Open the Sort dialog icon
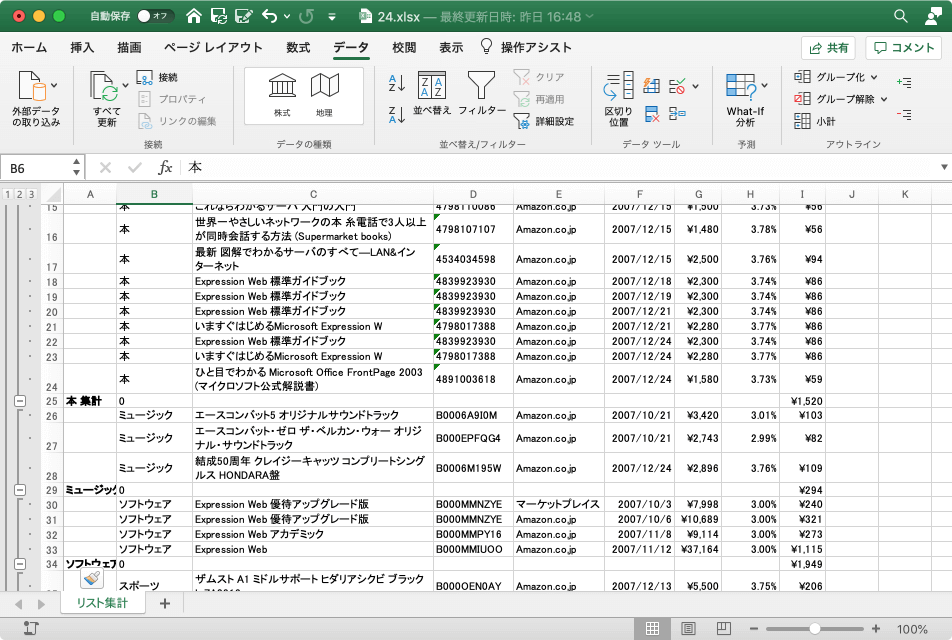Screen dimensions: 952x640 (x=432, y=87)
